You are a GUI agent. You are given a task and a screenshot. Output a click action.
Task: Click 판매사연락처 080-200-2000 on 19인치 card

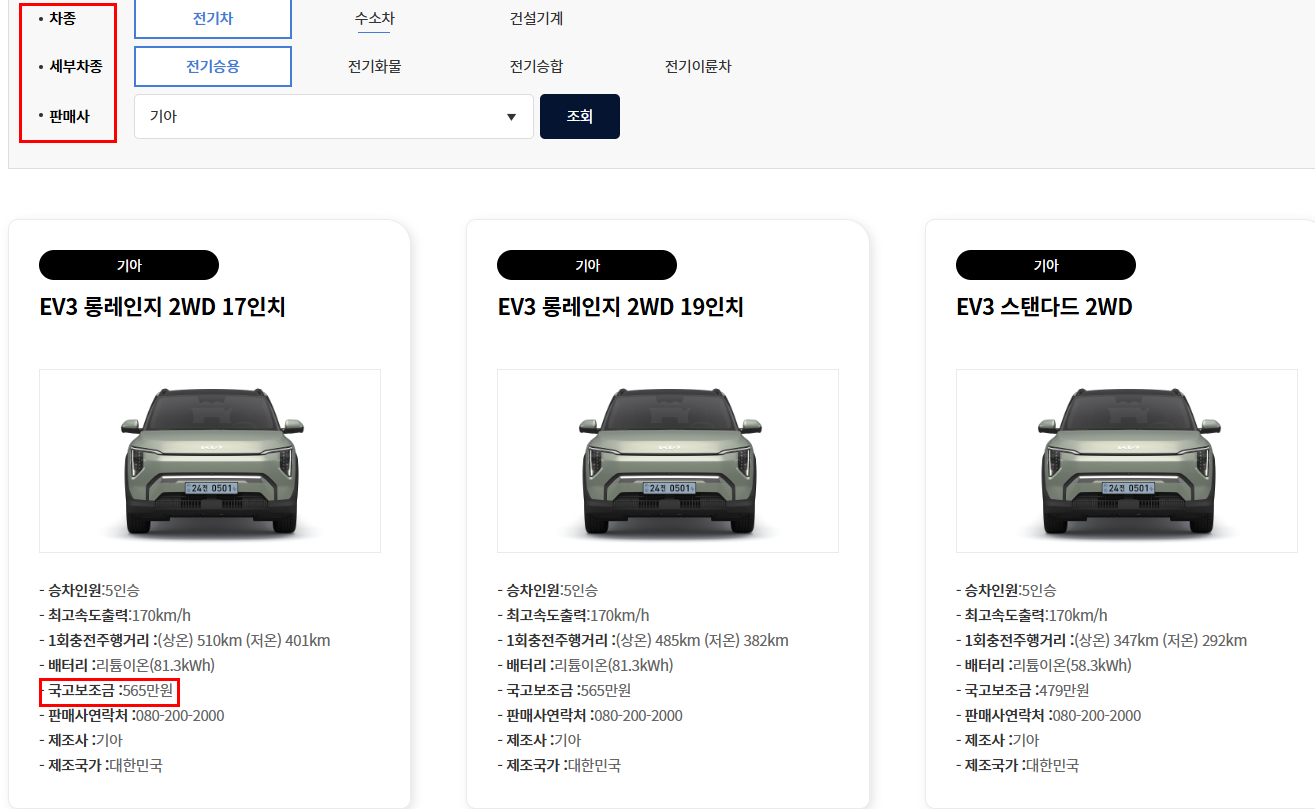pyautogui.click(x=590, y=715)
